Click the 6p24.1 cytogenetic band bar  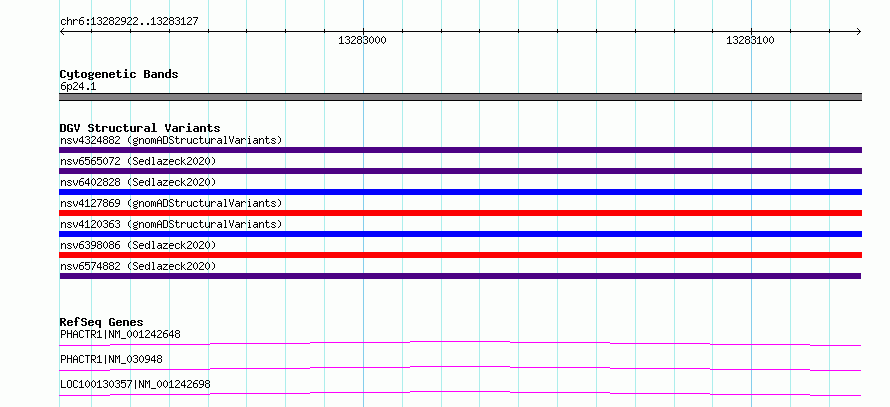tap(460, 97)
